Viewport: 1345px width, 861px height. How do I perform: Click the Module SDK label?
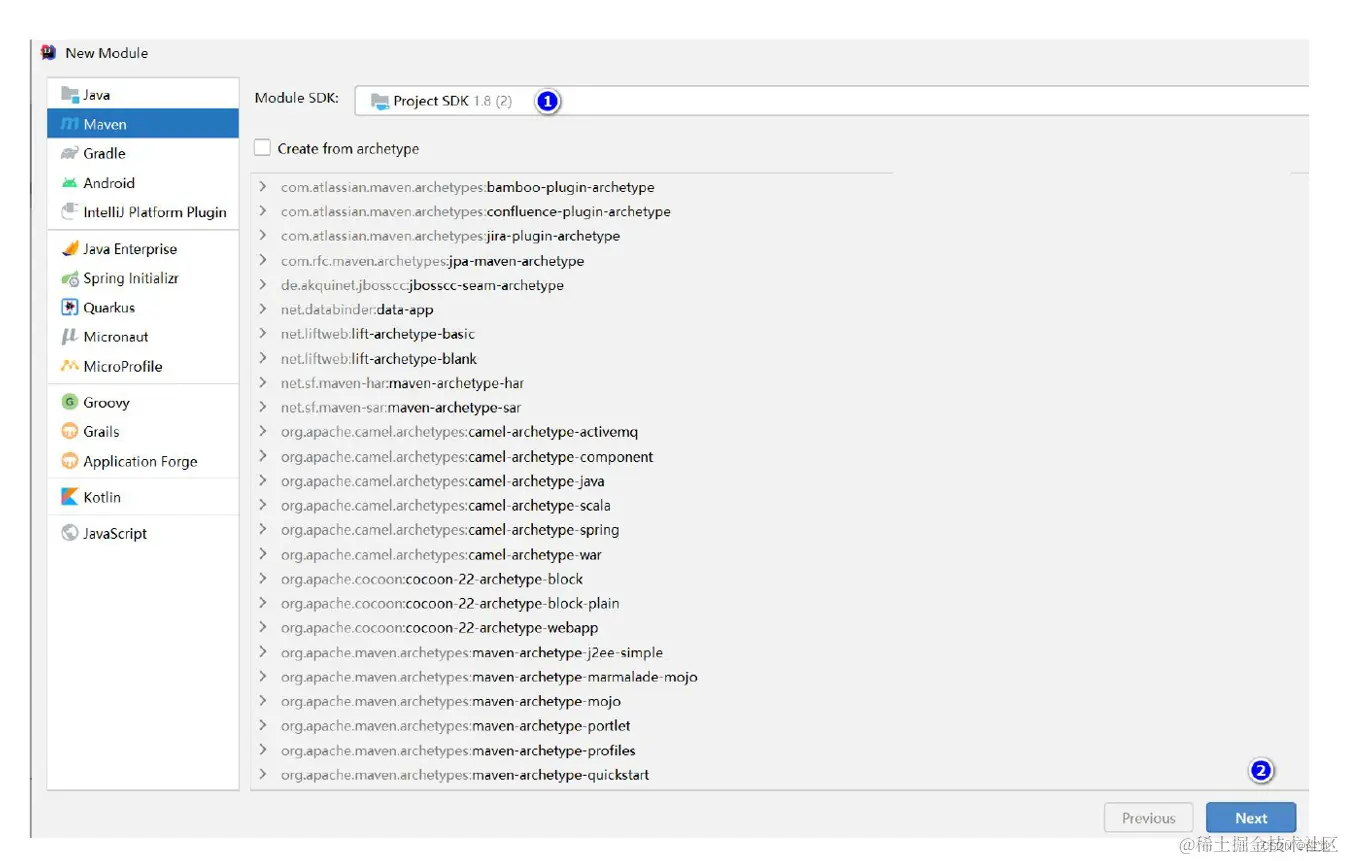296,98
